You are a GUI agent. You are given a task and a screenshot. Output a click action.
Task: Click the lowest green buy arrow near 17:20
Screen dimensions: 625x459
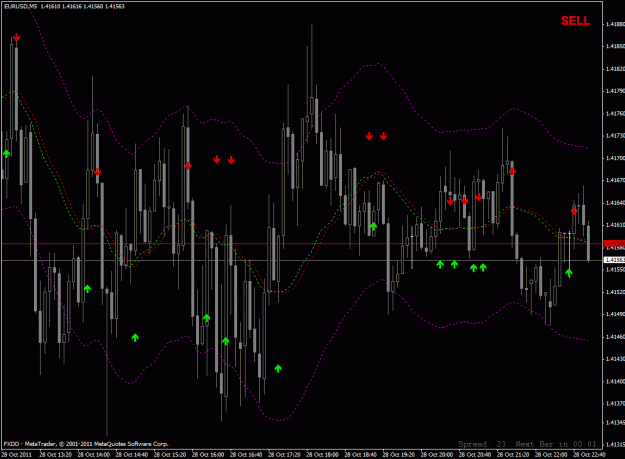pyautogui.click(x=278, y=369)
